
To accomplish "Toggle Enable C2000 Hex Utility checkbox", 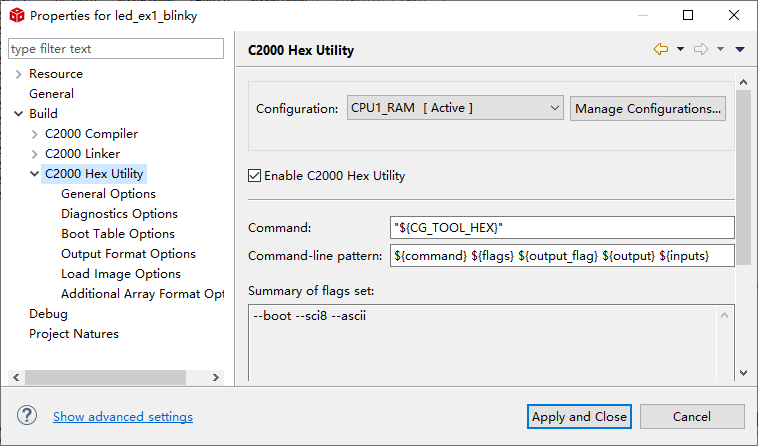I will pos(254,175).
